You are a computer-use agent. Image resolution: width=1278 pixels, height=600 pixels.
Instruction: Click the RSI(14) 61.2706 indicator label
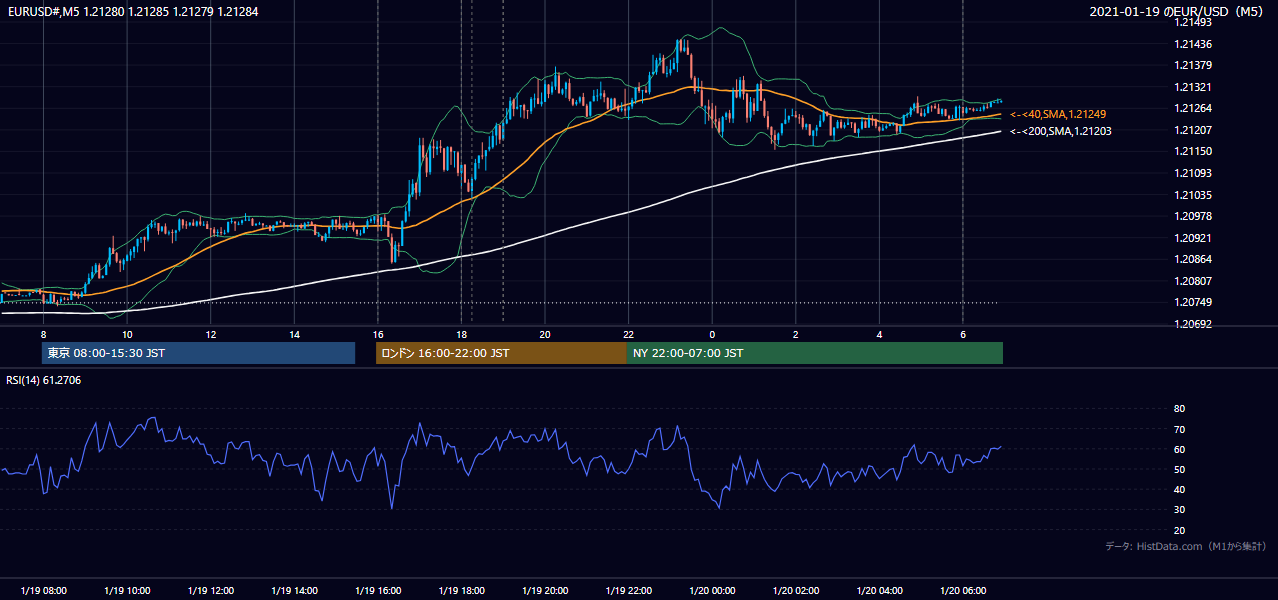click(x=44, y=380)
